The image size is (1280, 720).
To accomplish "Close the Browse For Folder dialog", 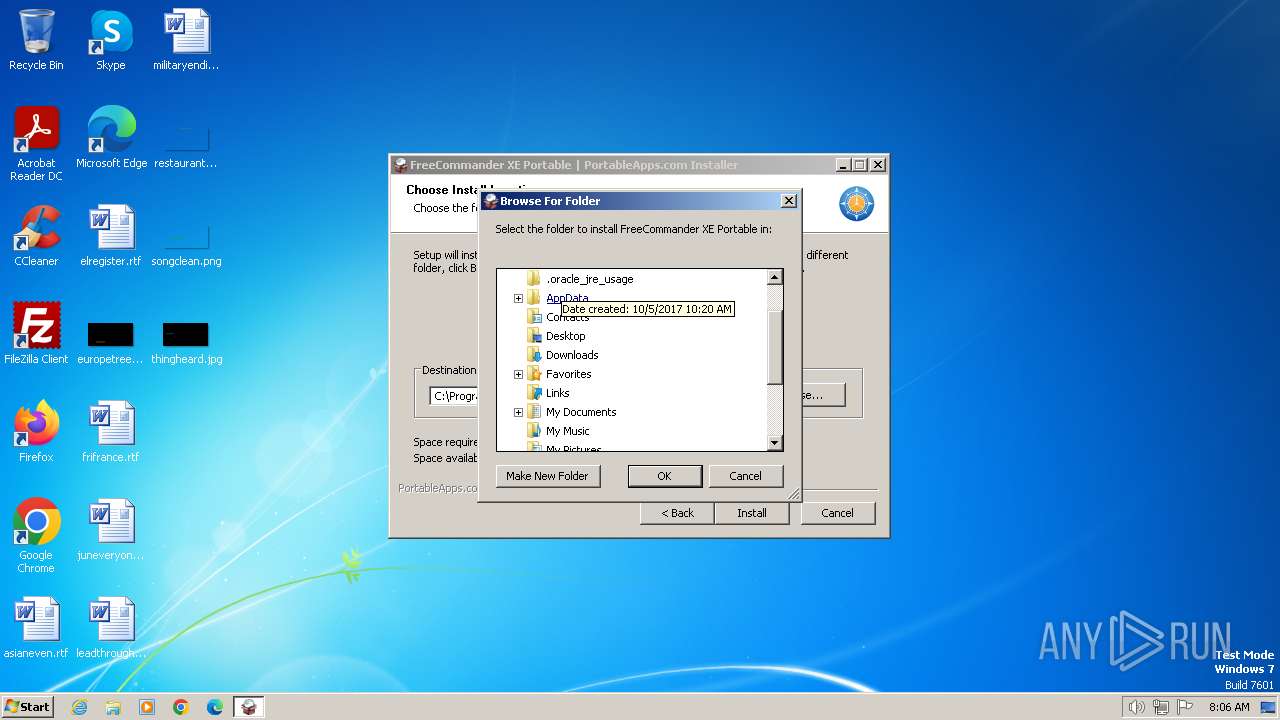I will (788, 201).
